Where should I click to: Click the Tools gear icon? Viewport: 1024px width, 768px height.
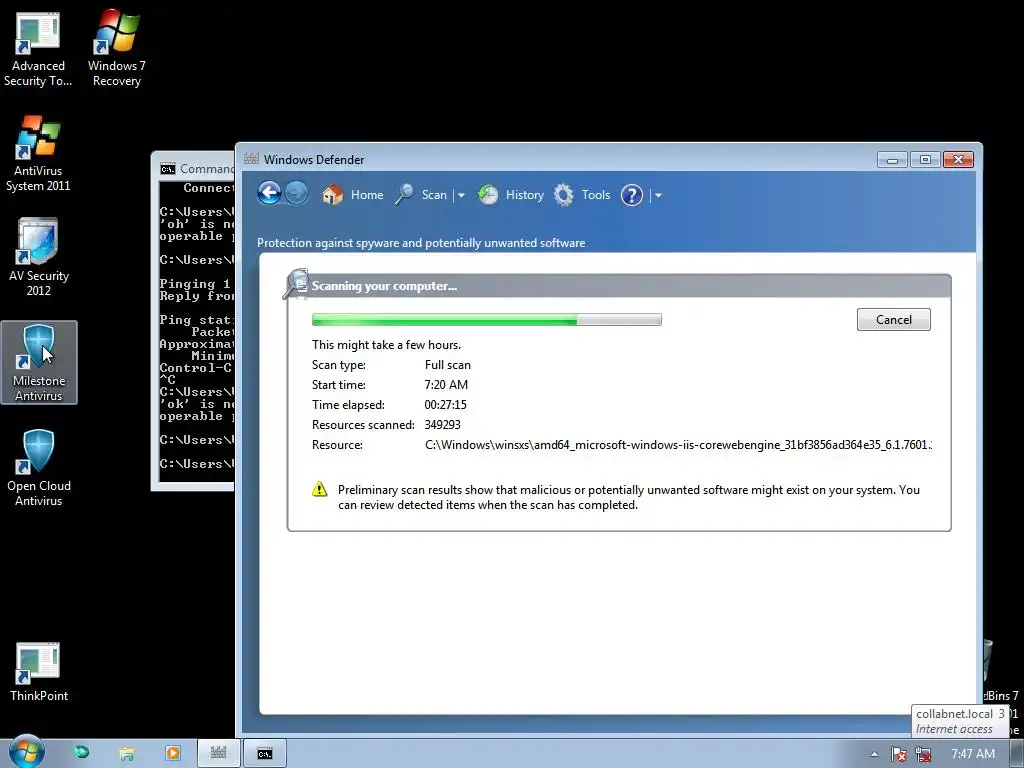pyautogui.click(x=564, y=195)
